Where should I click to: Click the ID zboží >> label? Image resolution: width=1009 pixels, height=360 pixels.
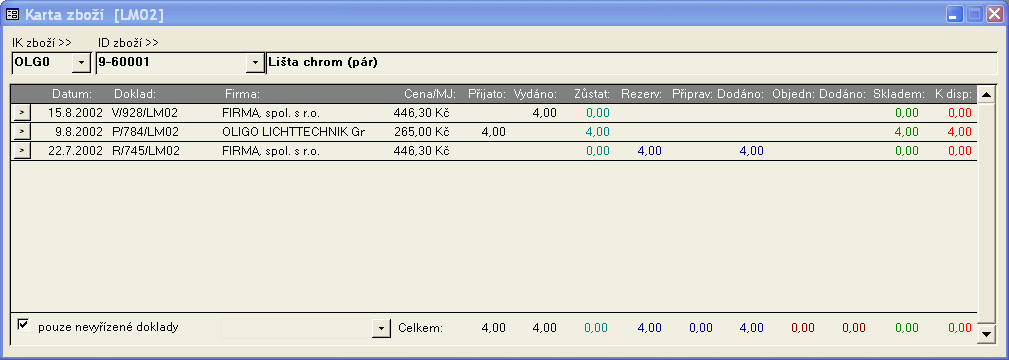click(x=128, y=43)
